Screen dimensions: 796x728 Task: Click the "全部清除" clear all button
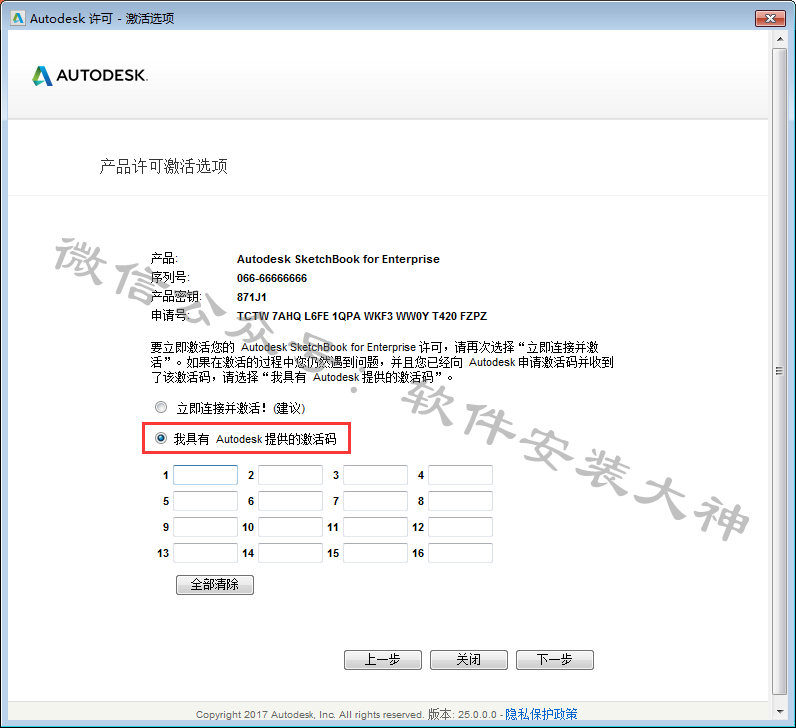[x=215, y=584]
